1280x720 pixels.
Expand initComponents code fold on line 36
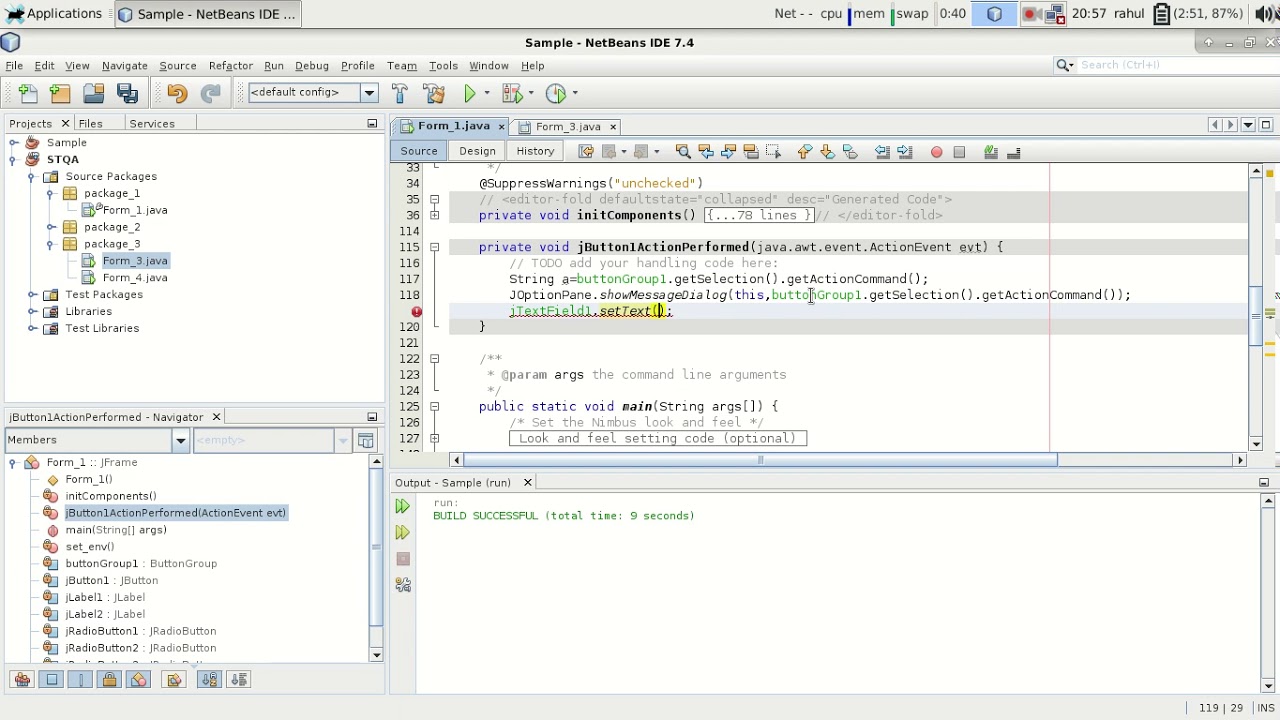coord(434,215)
